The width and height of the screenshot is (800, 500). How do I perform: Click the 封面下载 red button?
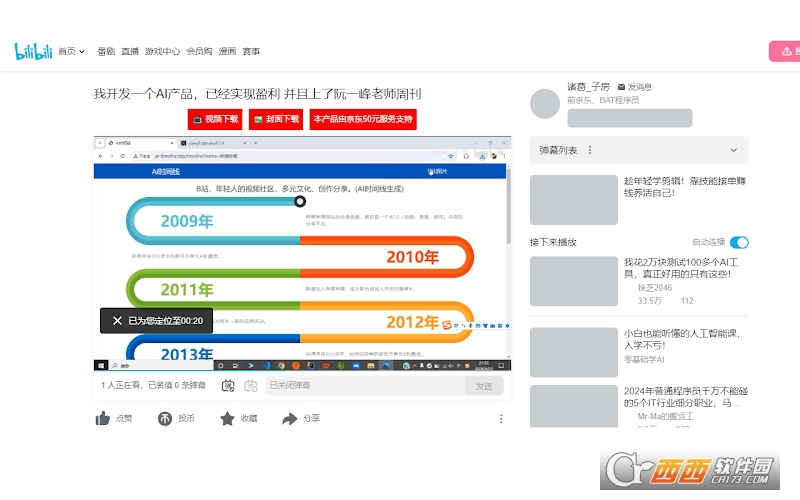click(276, 119)
